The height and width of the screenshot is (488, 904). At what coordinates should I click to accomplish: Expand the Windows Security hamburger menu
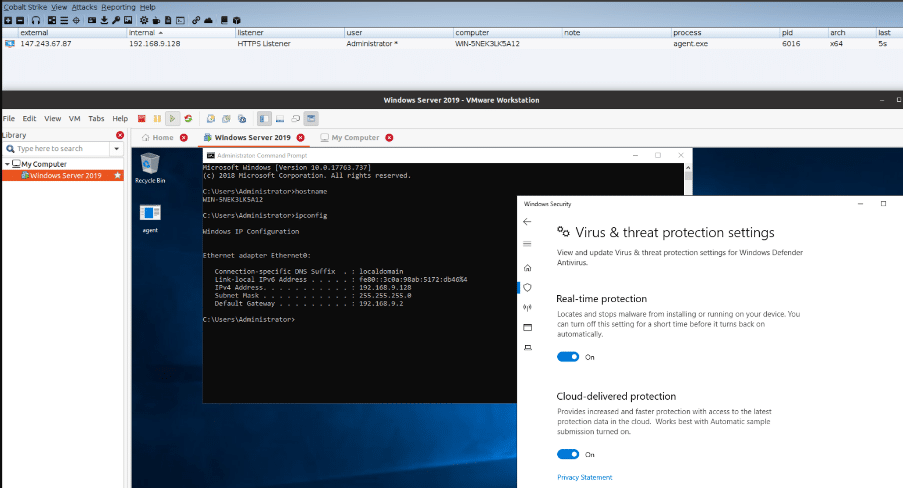pyautogui.click(x=527, y=244)
